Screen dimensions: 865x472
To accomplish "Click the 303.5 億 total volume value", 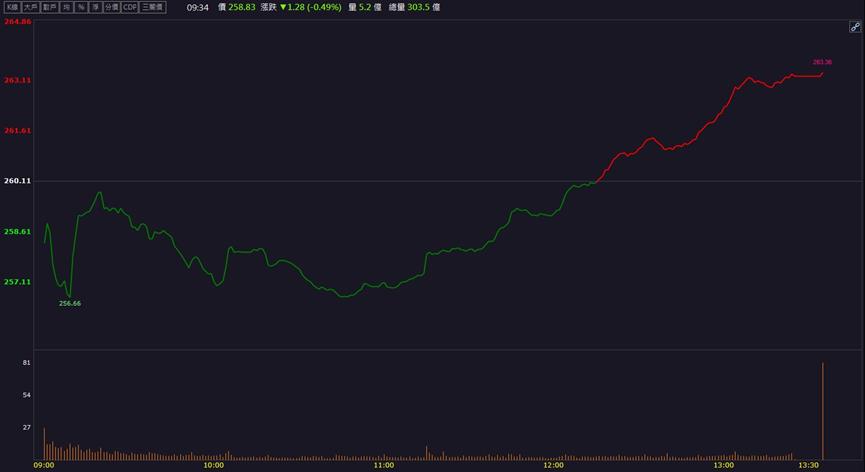I will point(424,8).
